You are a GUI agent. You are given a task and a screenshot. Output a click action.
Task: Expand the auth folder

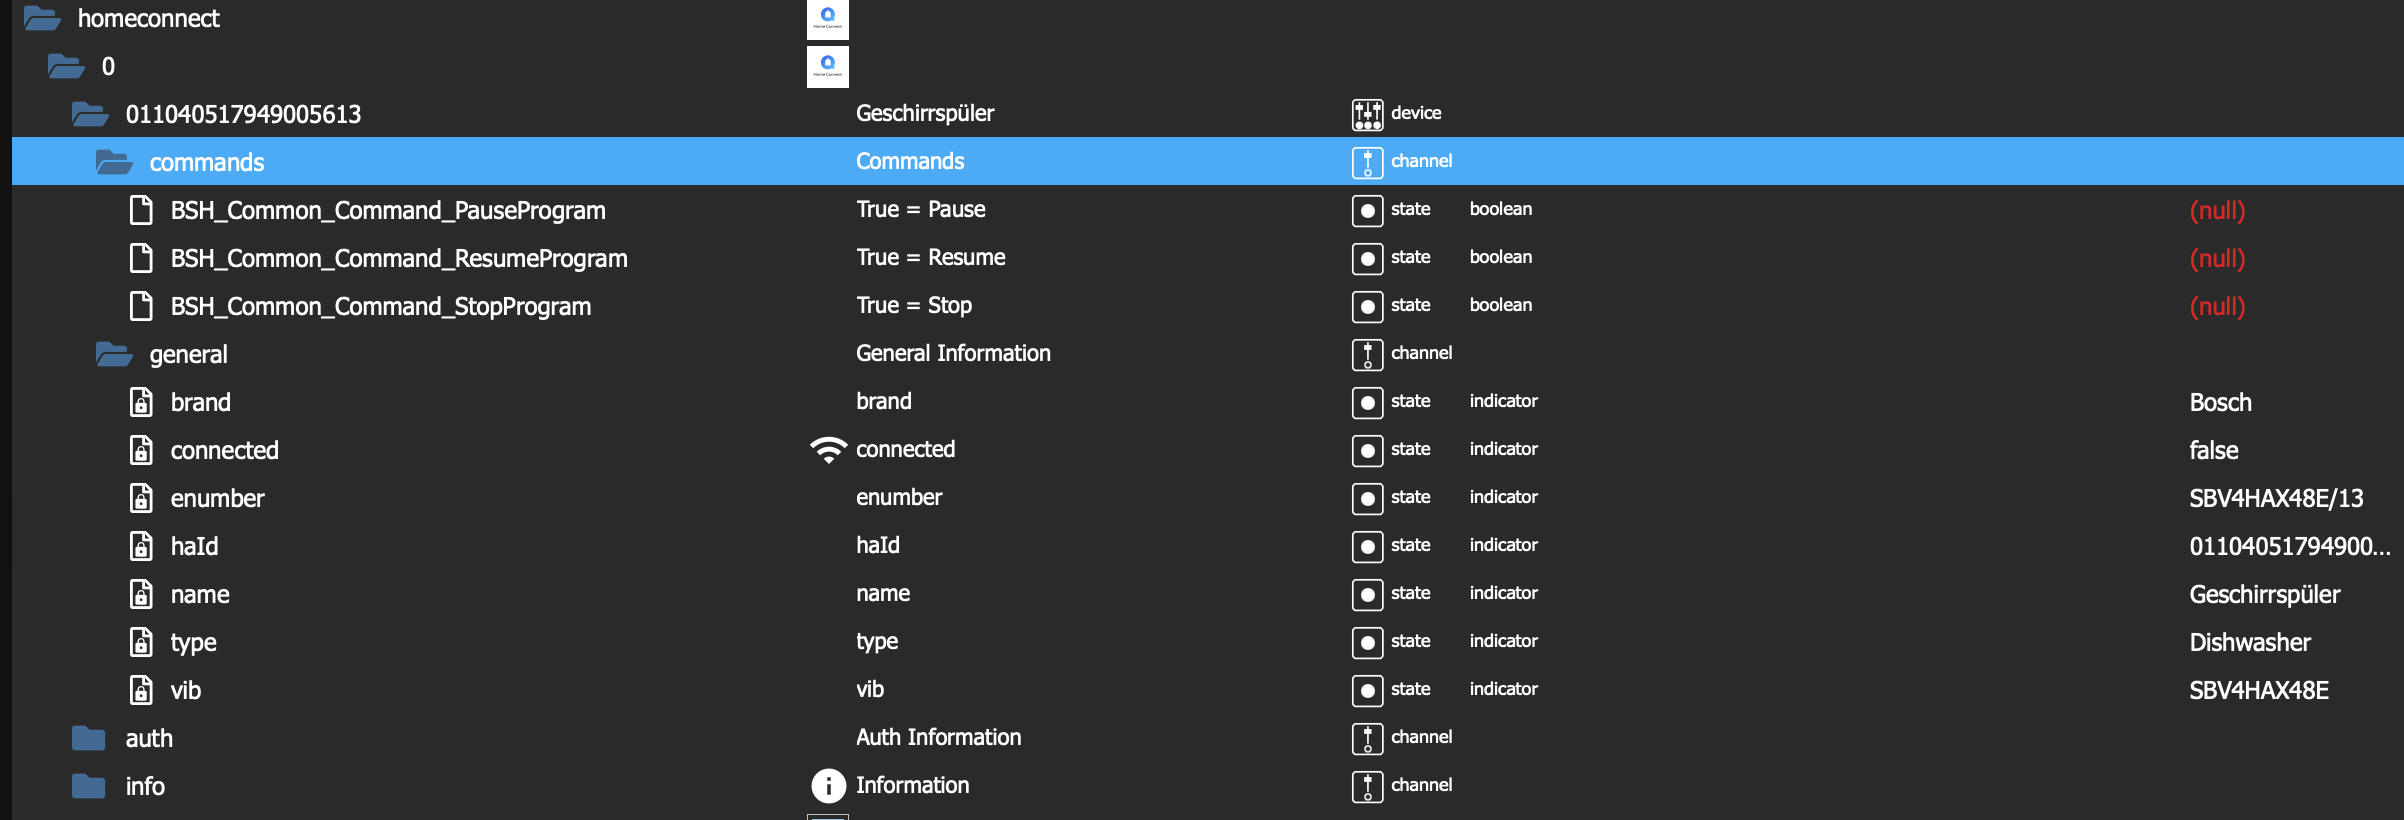click(89, 738)
